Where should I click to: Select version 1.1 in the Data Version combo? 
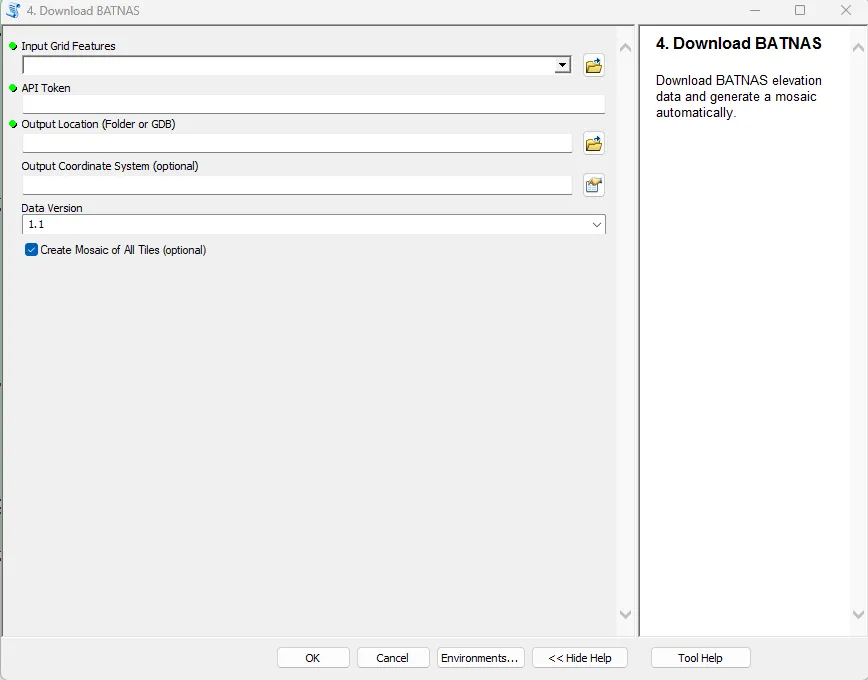point(300,224)
